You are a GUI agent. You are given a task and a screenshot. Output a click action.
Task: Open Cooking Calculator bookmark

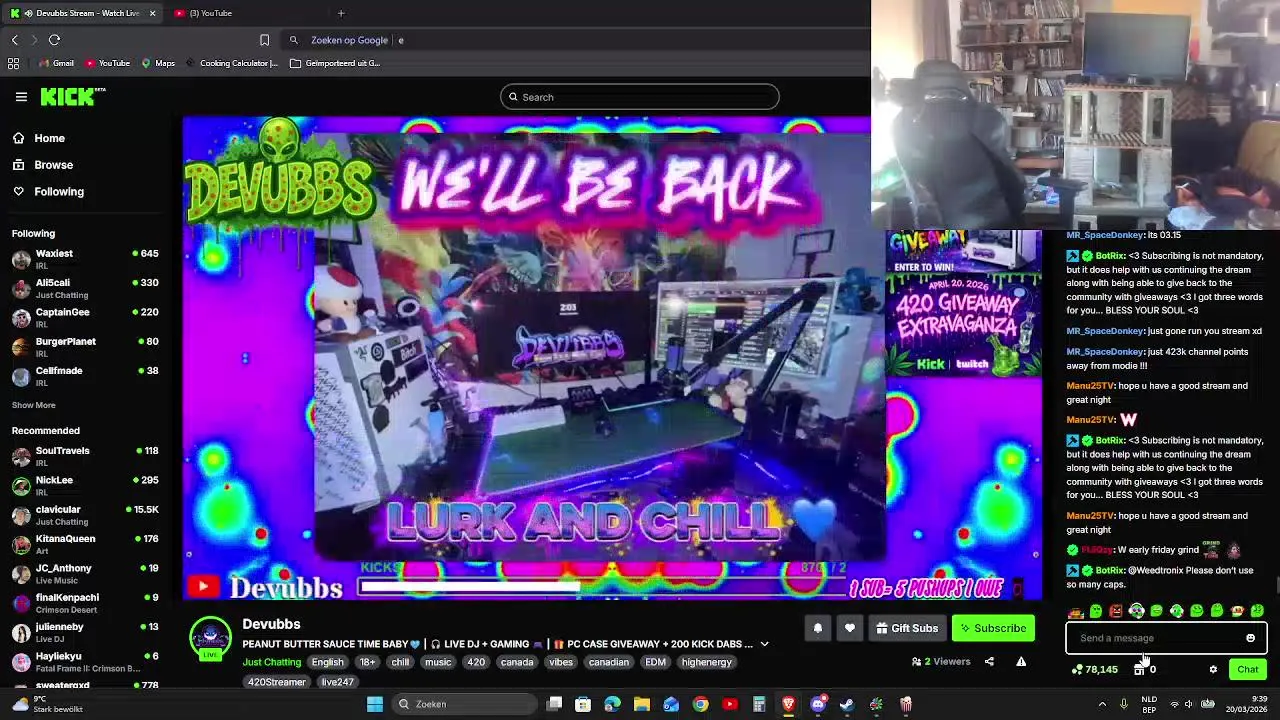232,63
